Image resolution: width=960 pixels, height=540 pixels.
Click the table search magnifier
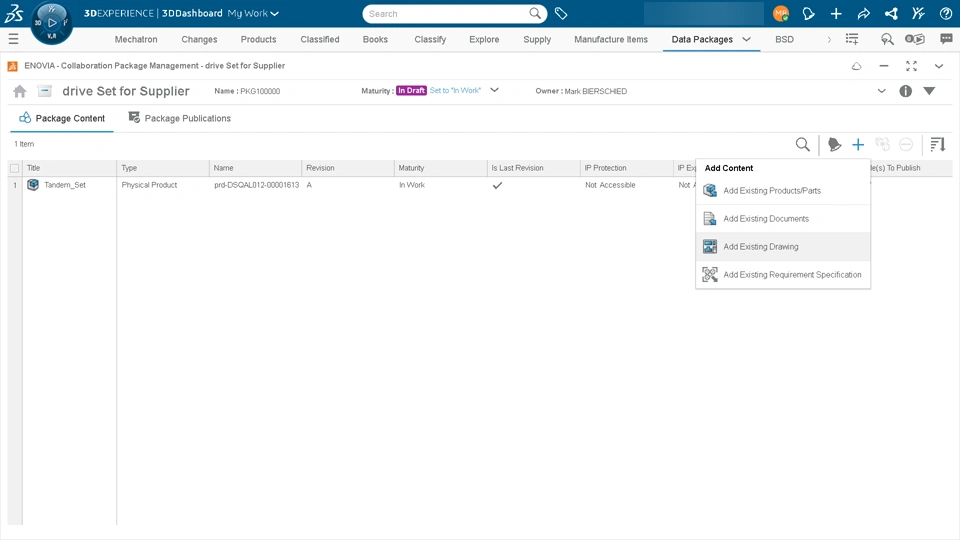tap(803, 144)
